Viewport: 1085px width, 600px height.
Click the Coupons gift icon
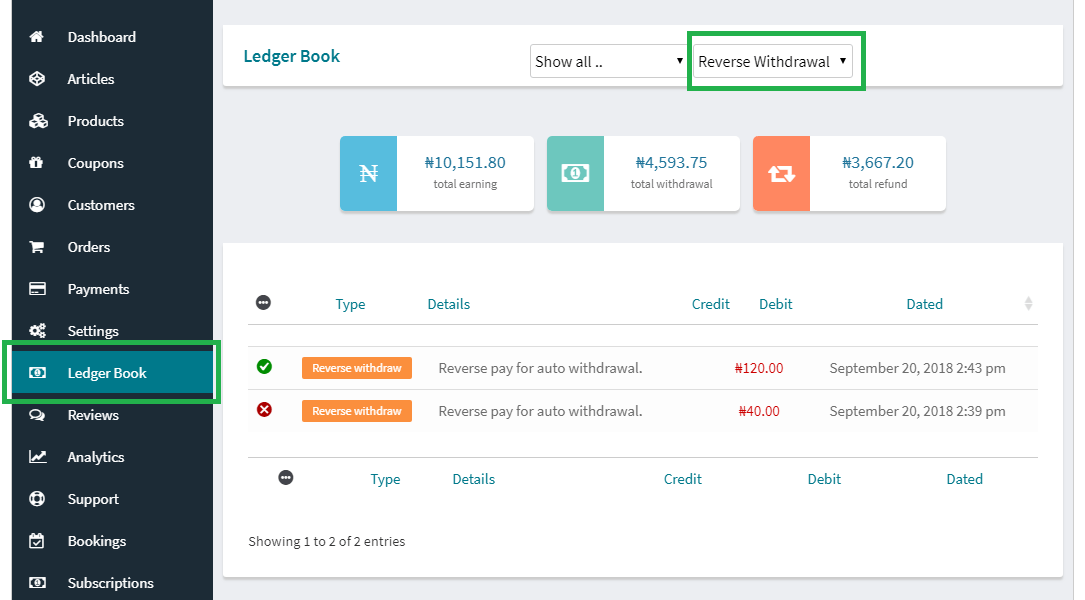pos(36,163)
